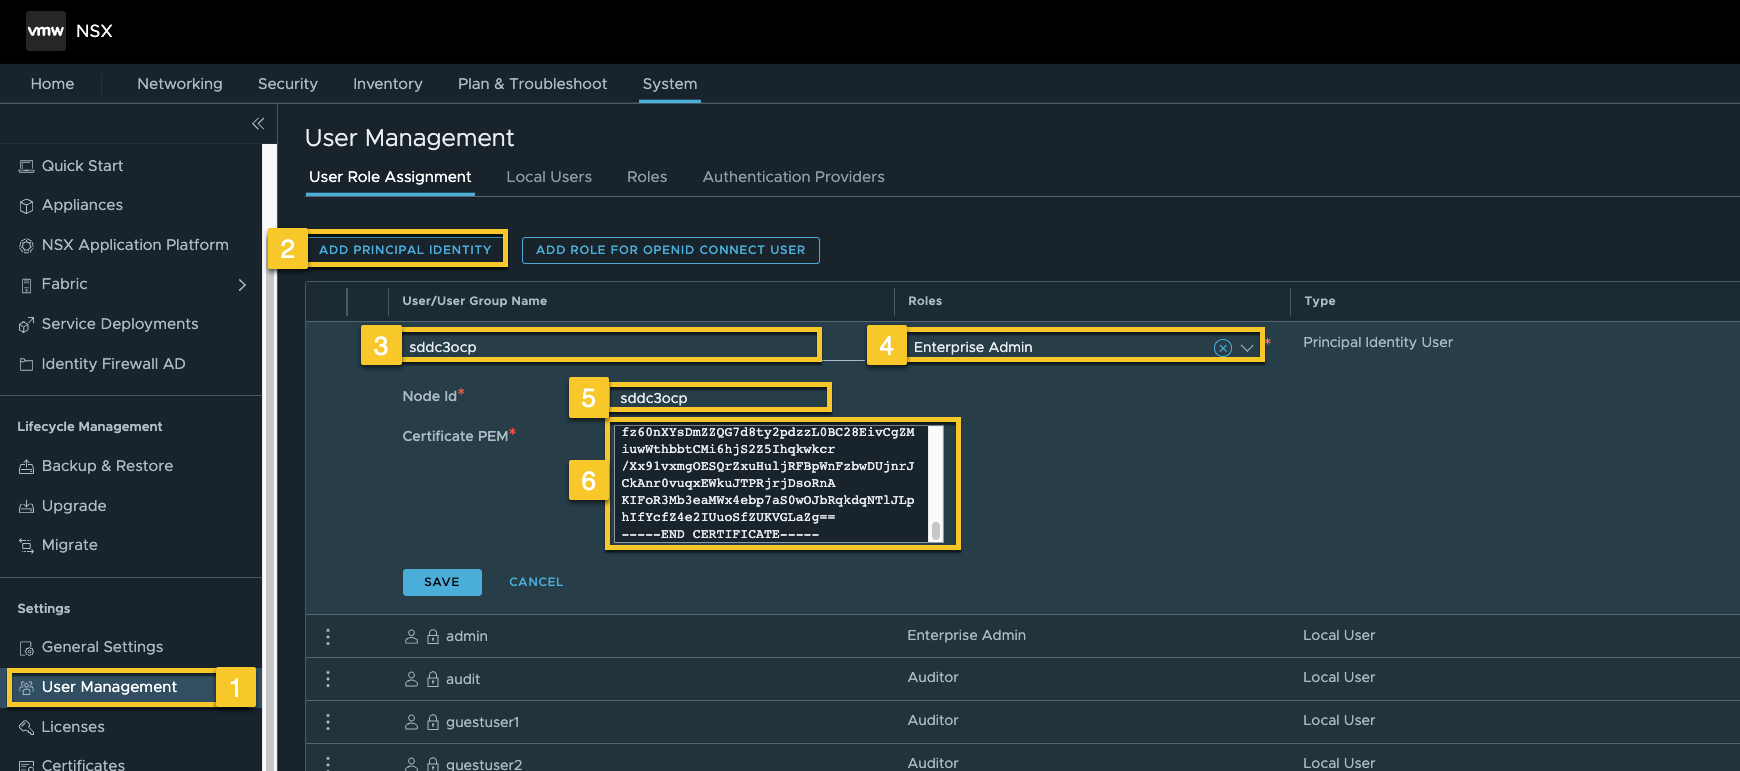
Task: Click Local User type in guestuser1 row
Action: [1339, 720]
